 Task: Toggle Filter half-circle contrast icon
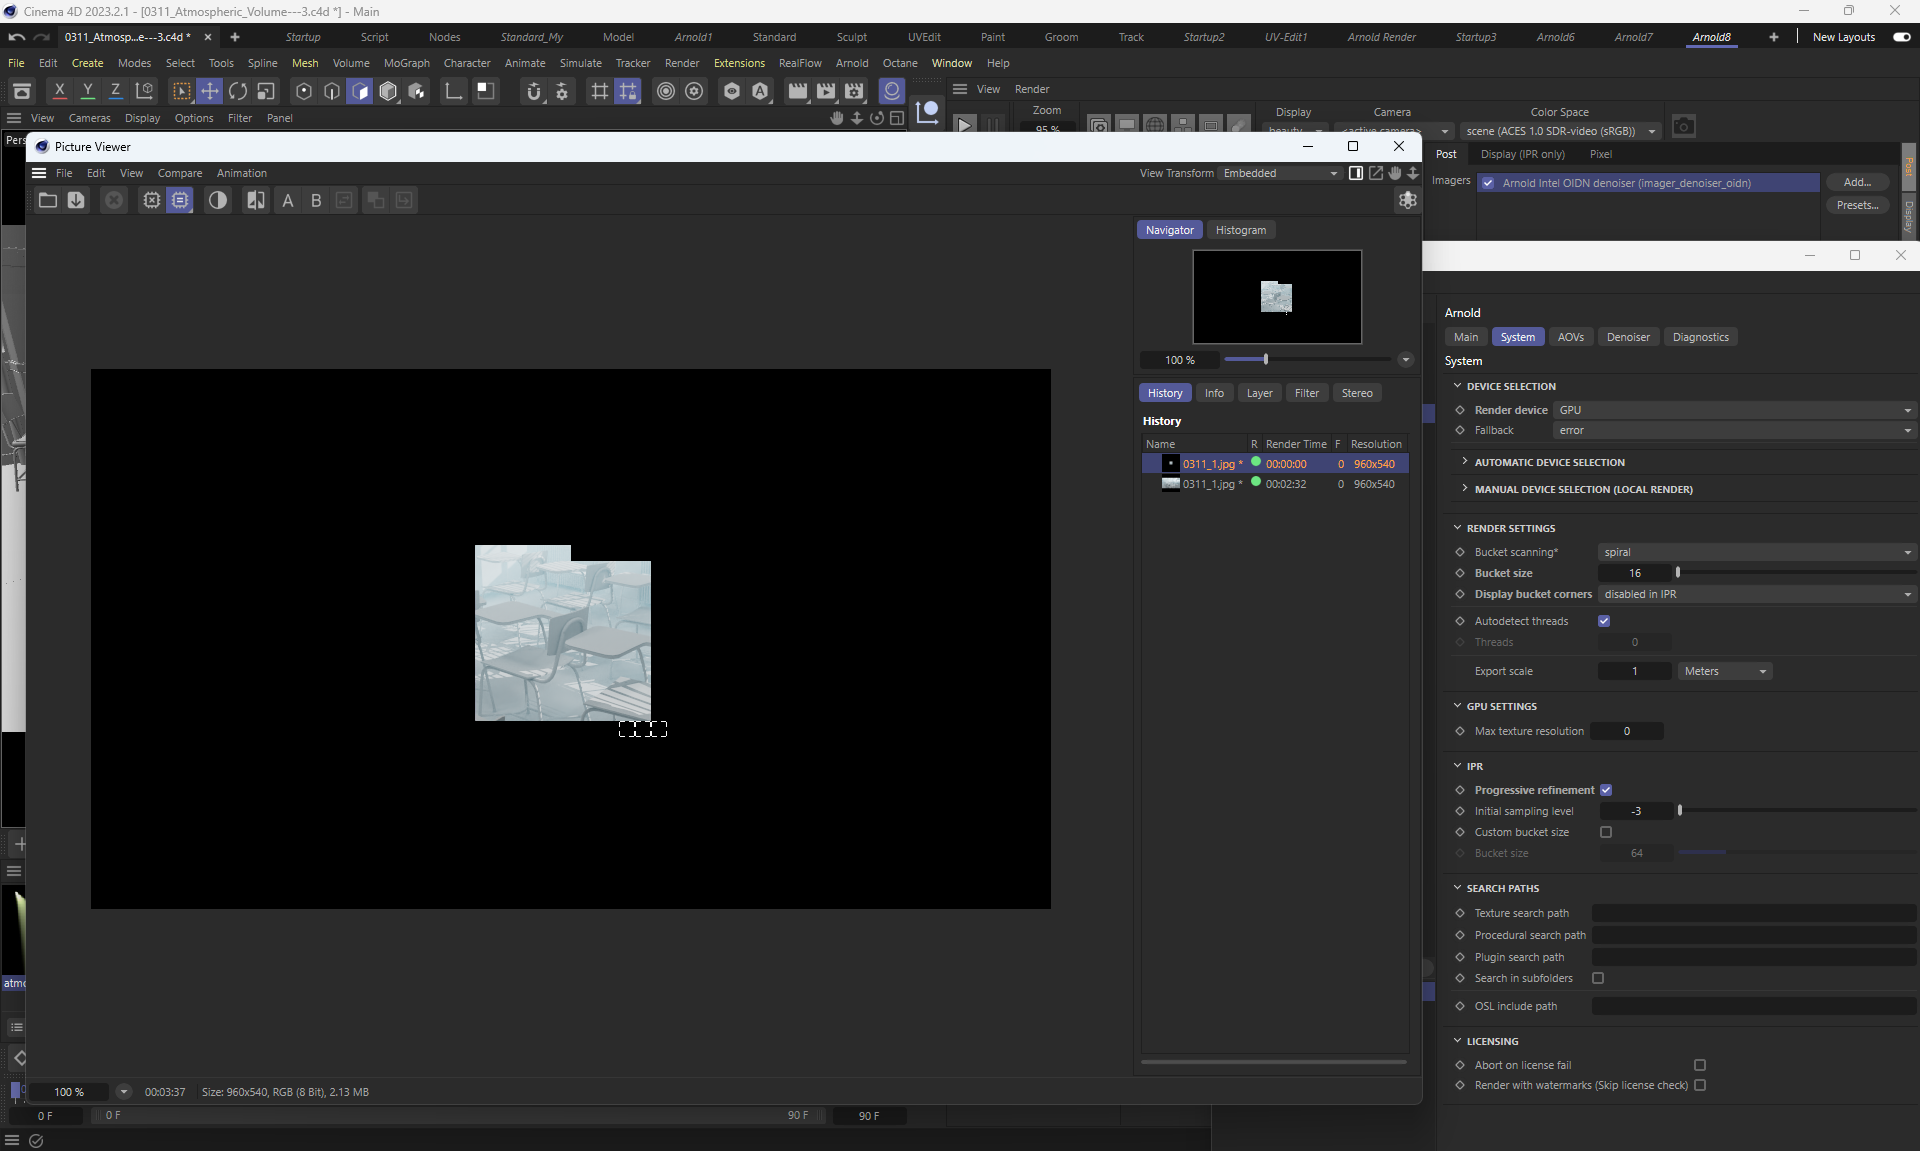217,201
